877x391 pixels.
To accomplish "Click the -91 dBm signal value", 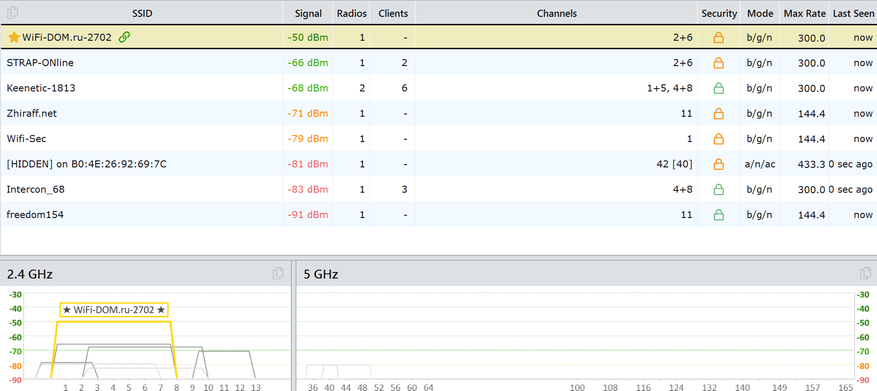I will tap(308, 214).
